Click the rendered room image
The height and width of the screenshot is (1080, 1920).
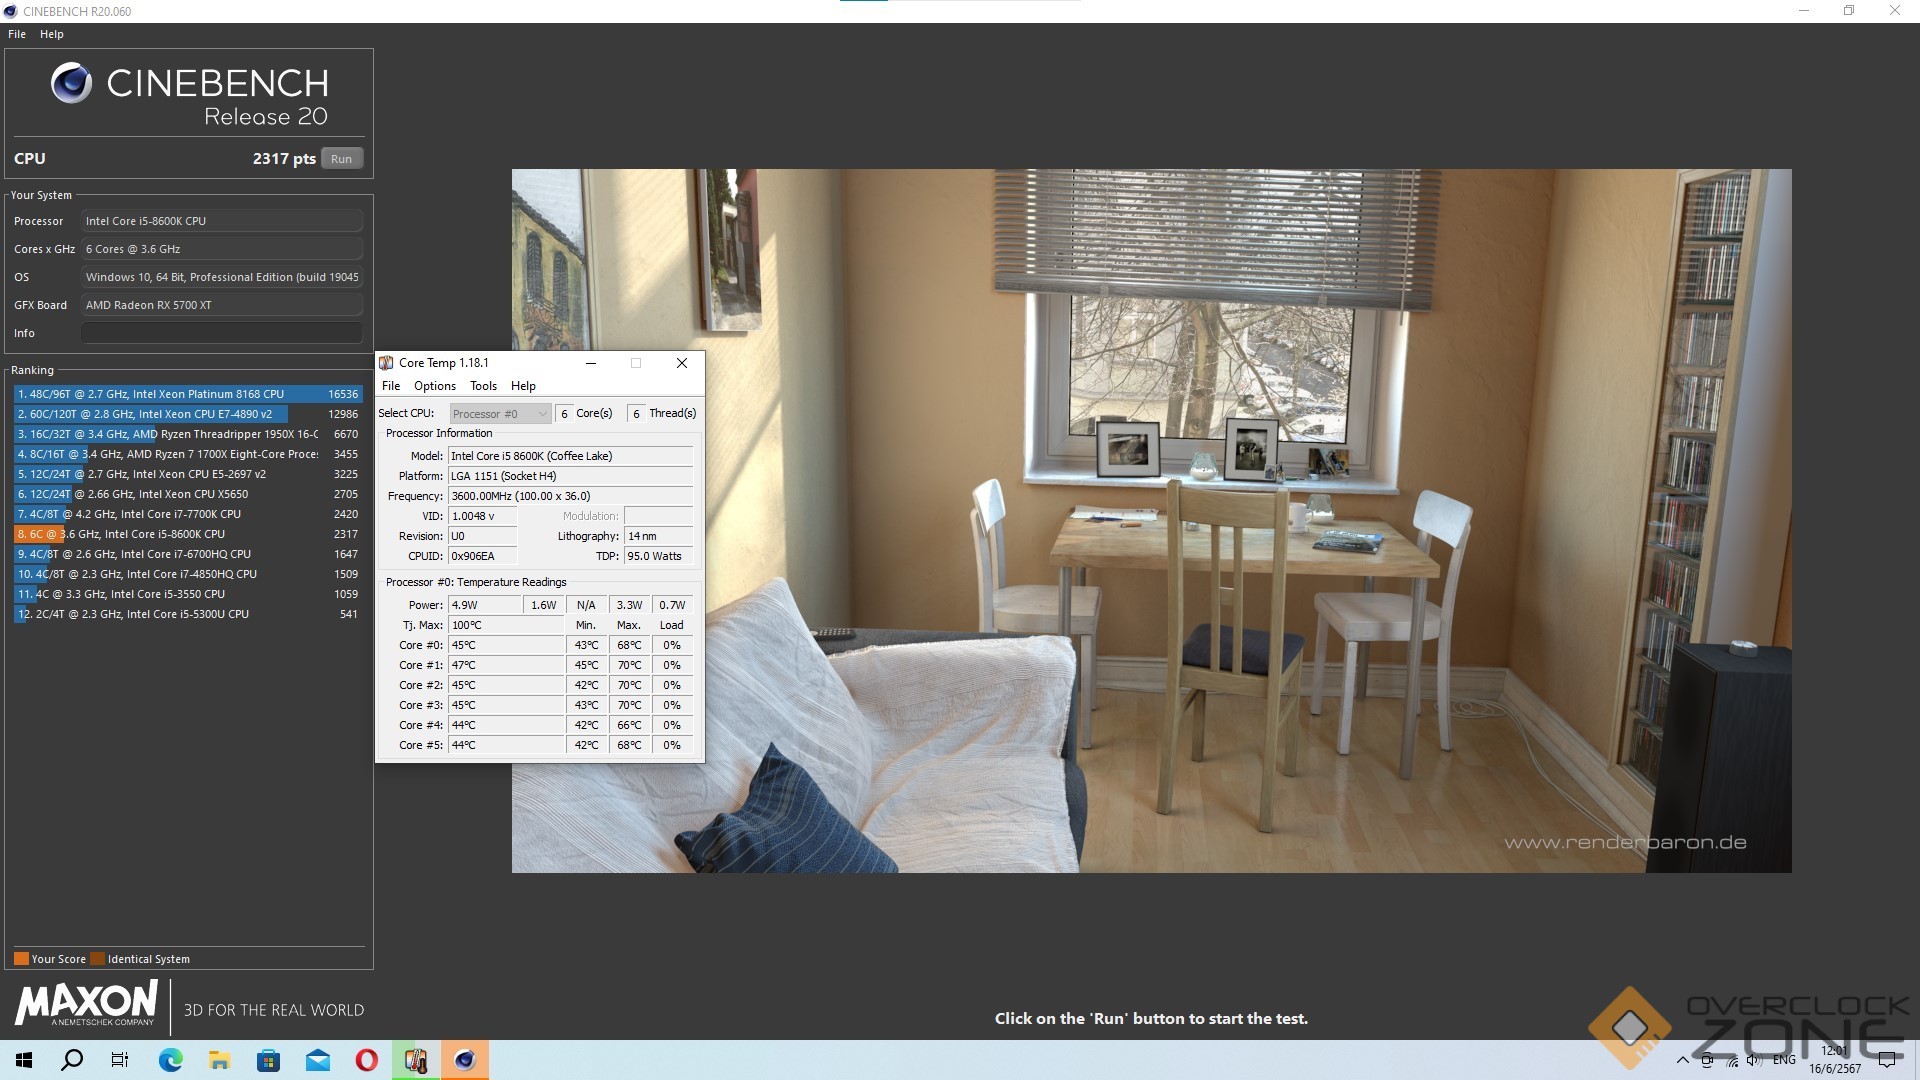tap(1151, 520)
